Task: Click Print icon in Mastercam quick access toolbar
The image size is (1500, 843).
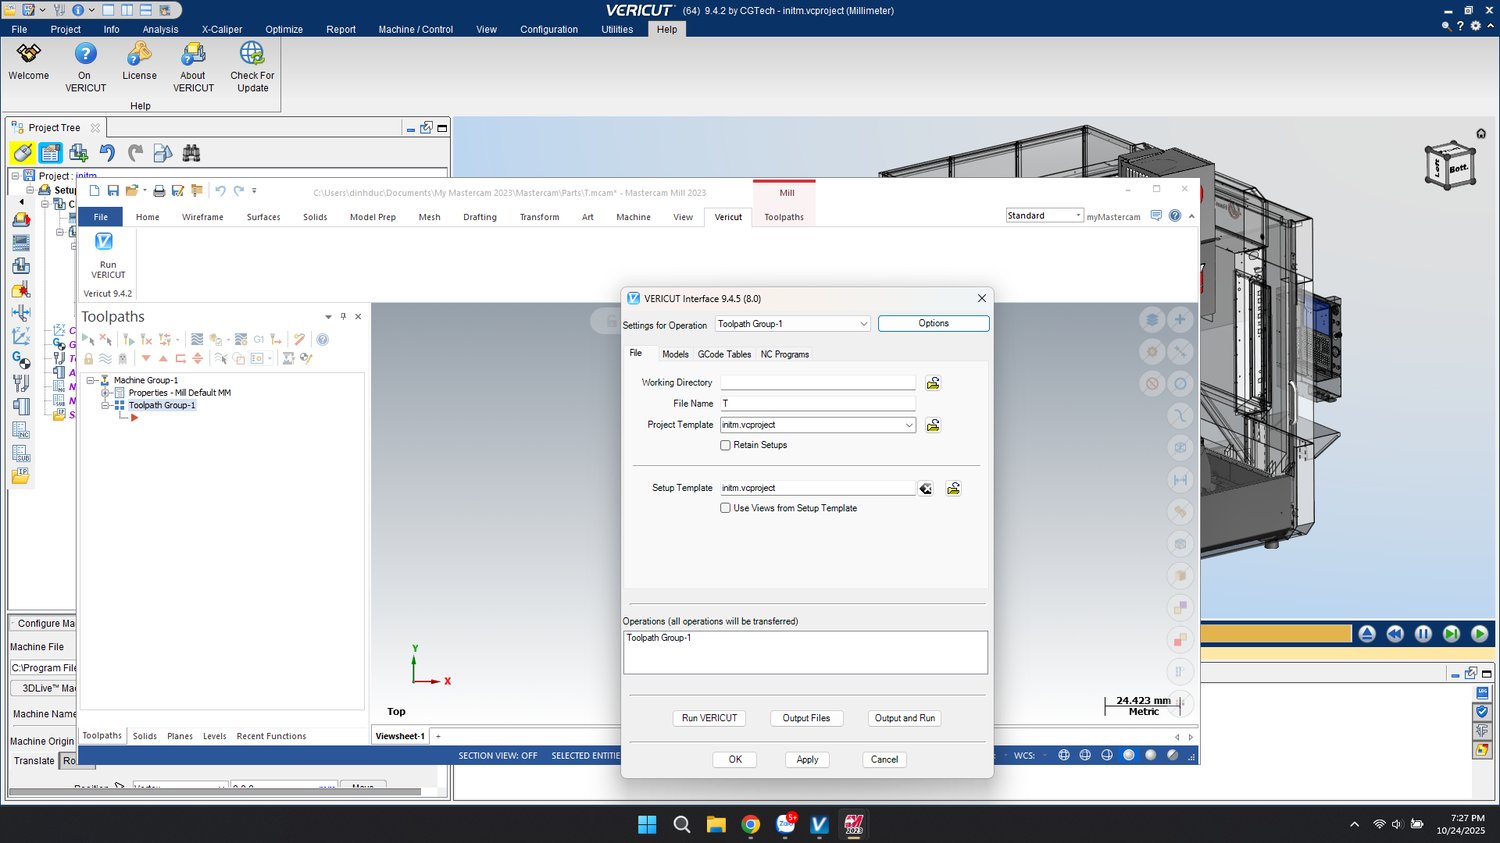Action: (159, 191)
